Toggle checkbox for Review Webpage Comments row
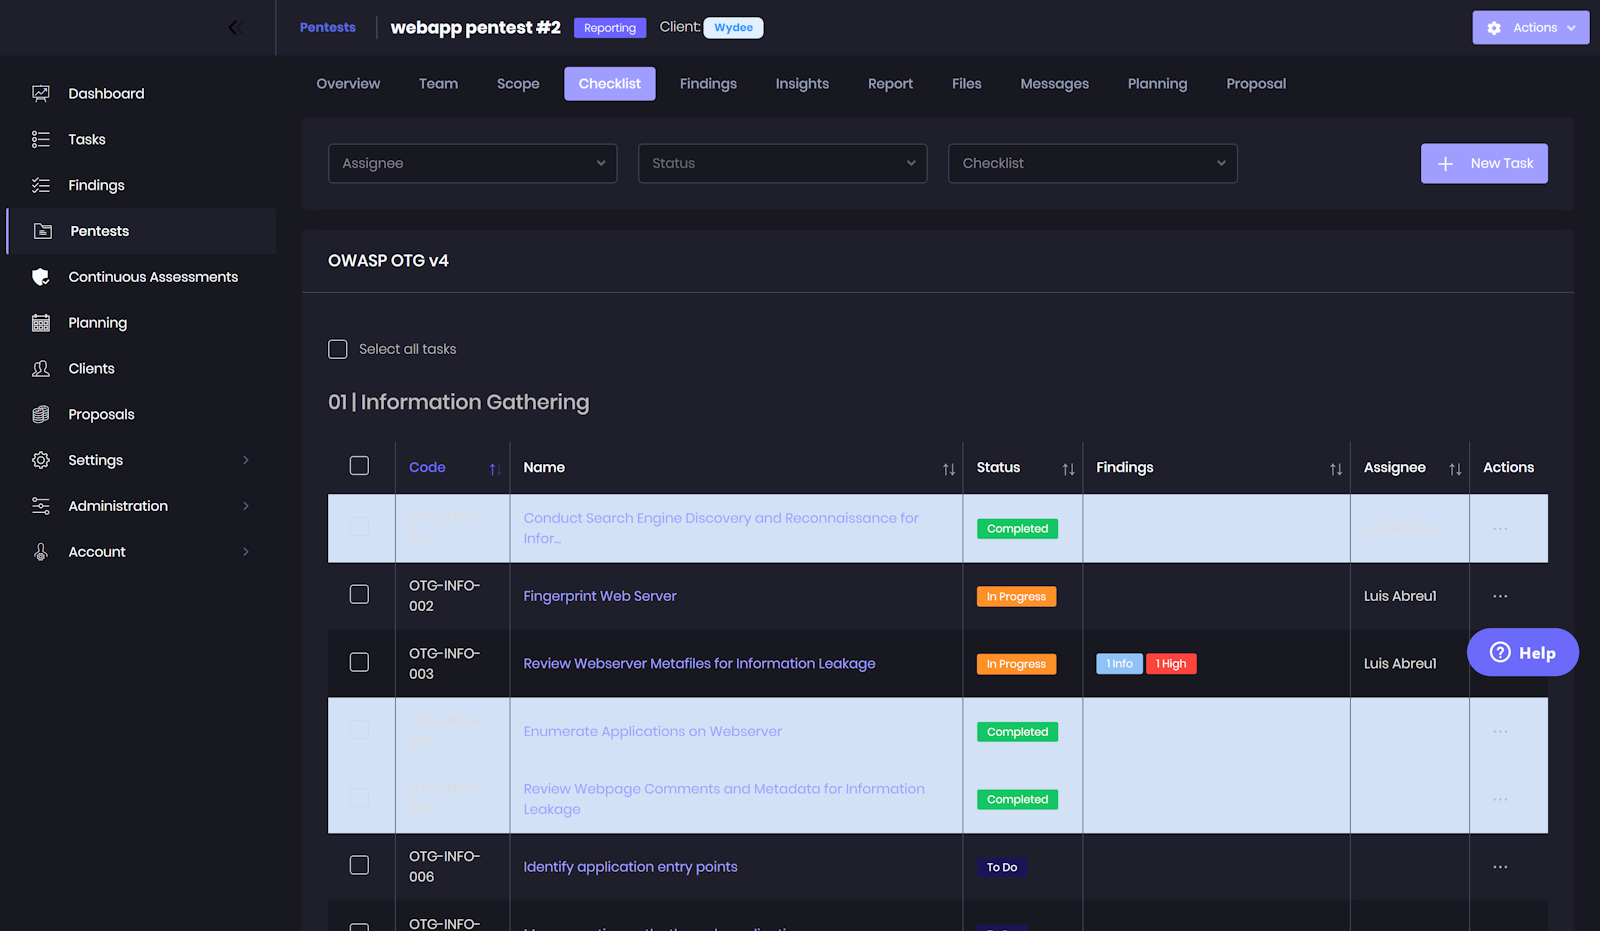Viewport: 1600px width, 931px height. coord(359,798)
